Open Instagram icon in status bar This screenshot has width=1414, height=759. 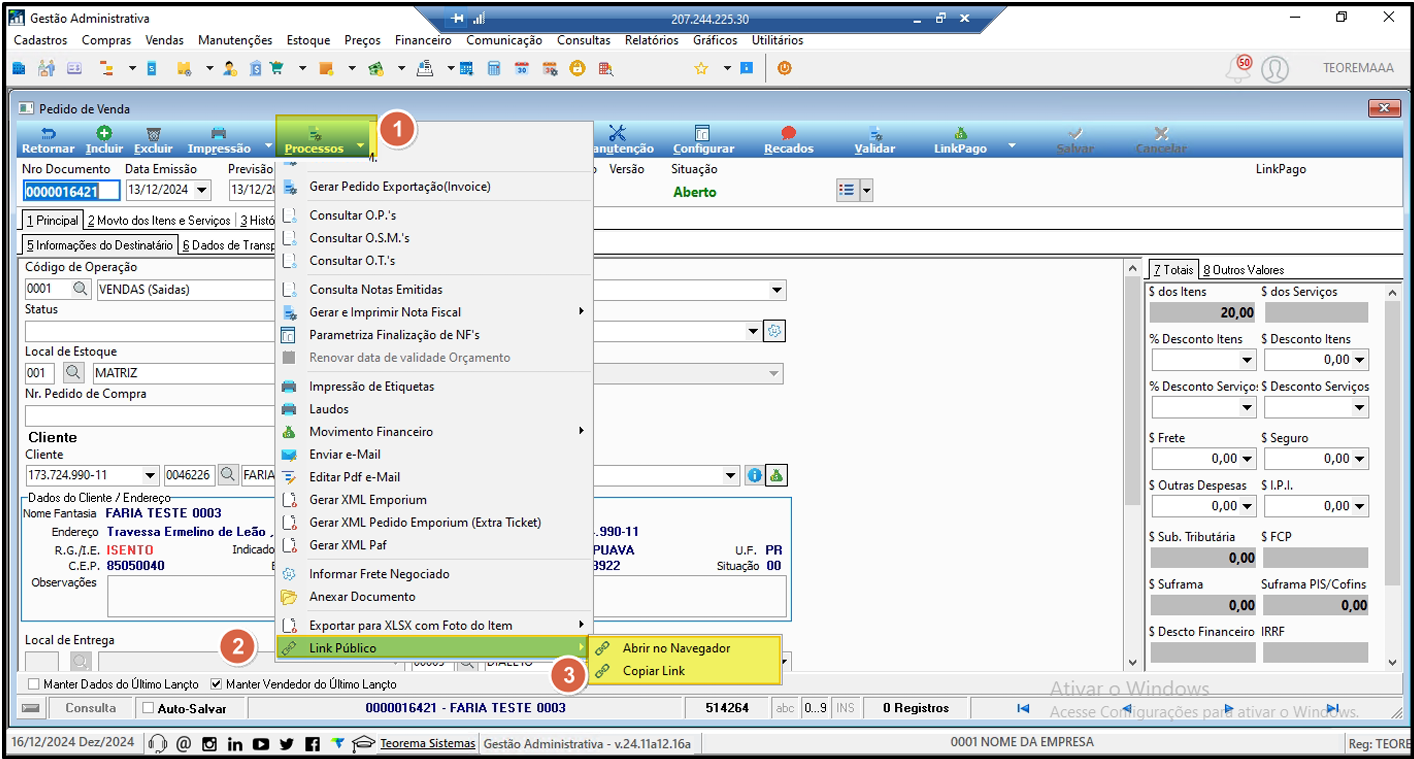209,743
